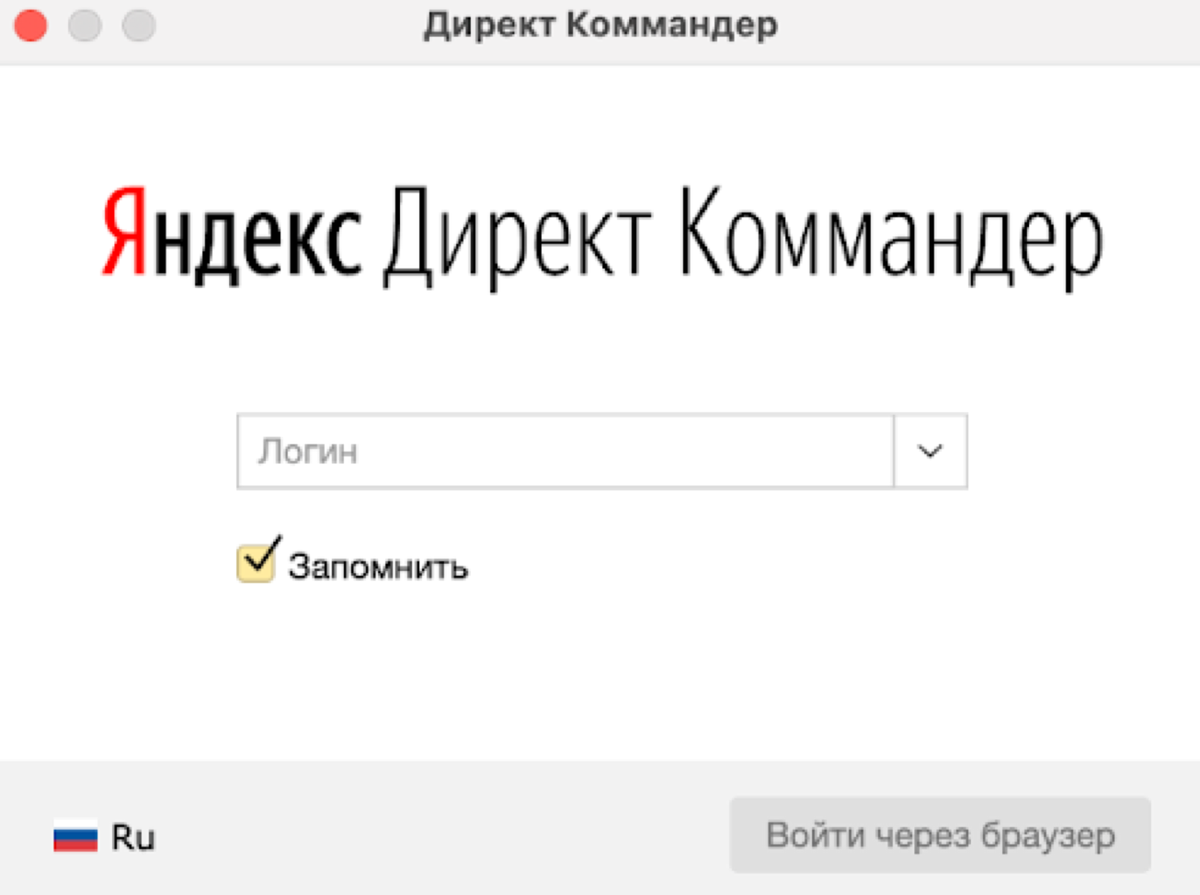This screenshot has height=895, width=1200.
Task: Click the Логин input field
Action: click(565, 452)
